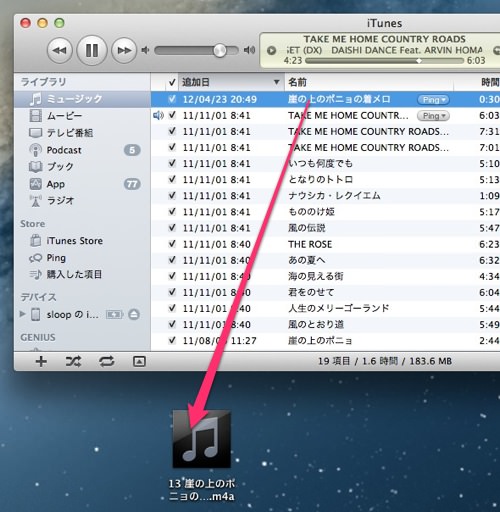Image resolution: width=500 pixels, height=512 pixels.
Task: Click the rewind previous track button
Action: click(60, 50)
